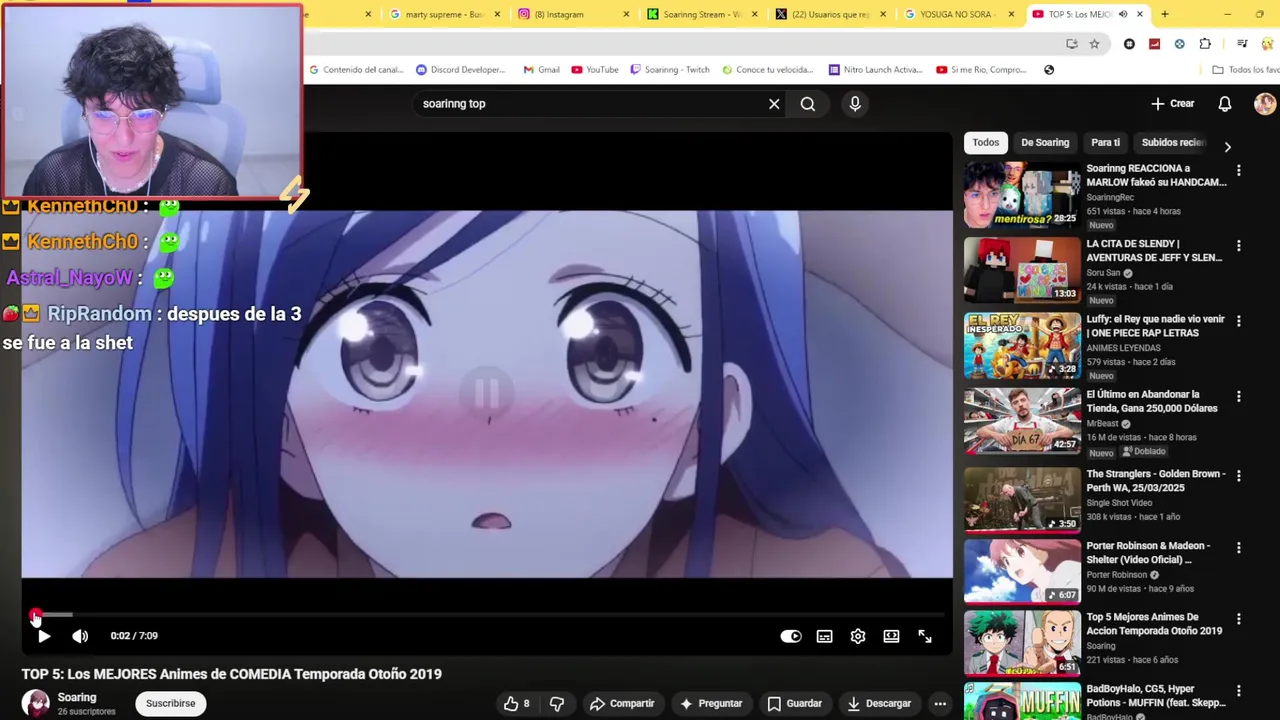The image size is (1280, 720).
Task: Open options for 'BadBoyHalo, CG5' MUFFIN video
Action: pos(1239,691)
